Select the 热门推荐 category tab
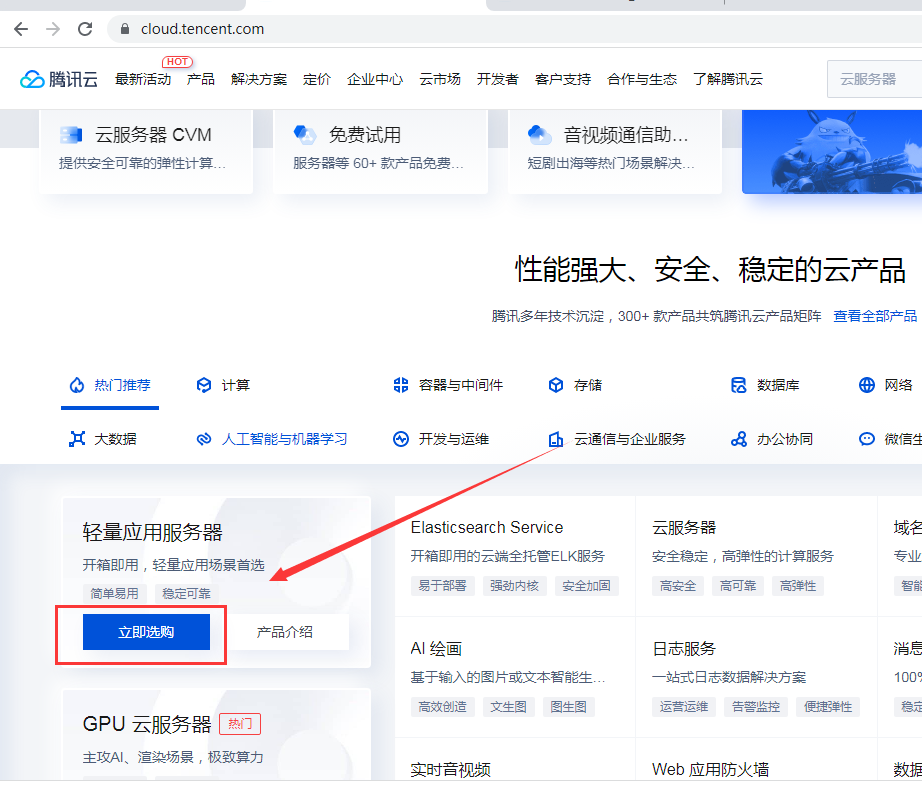922x786 pixels. click(110, 385)
